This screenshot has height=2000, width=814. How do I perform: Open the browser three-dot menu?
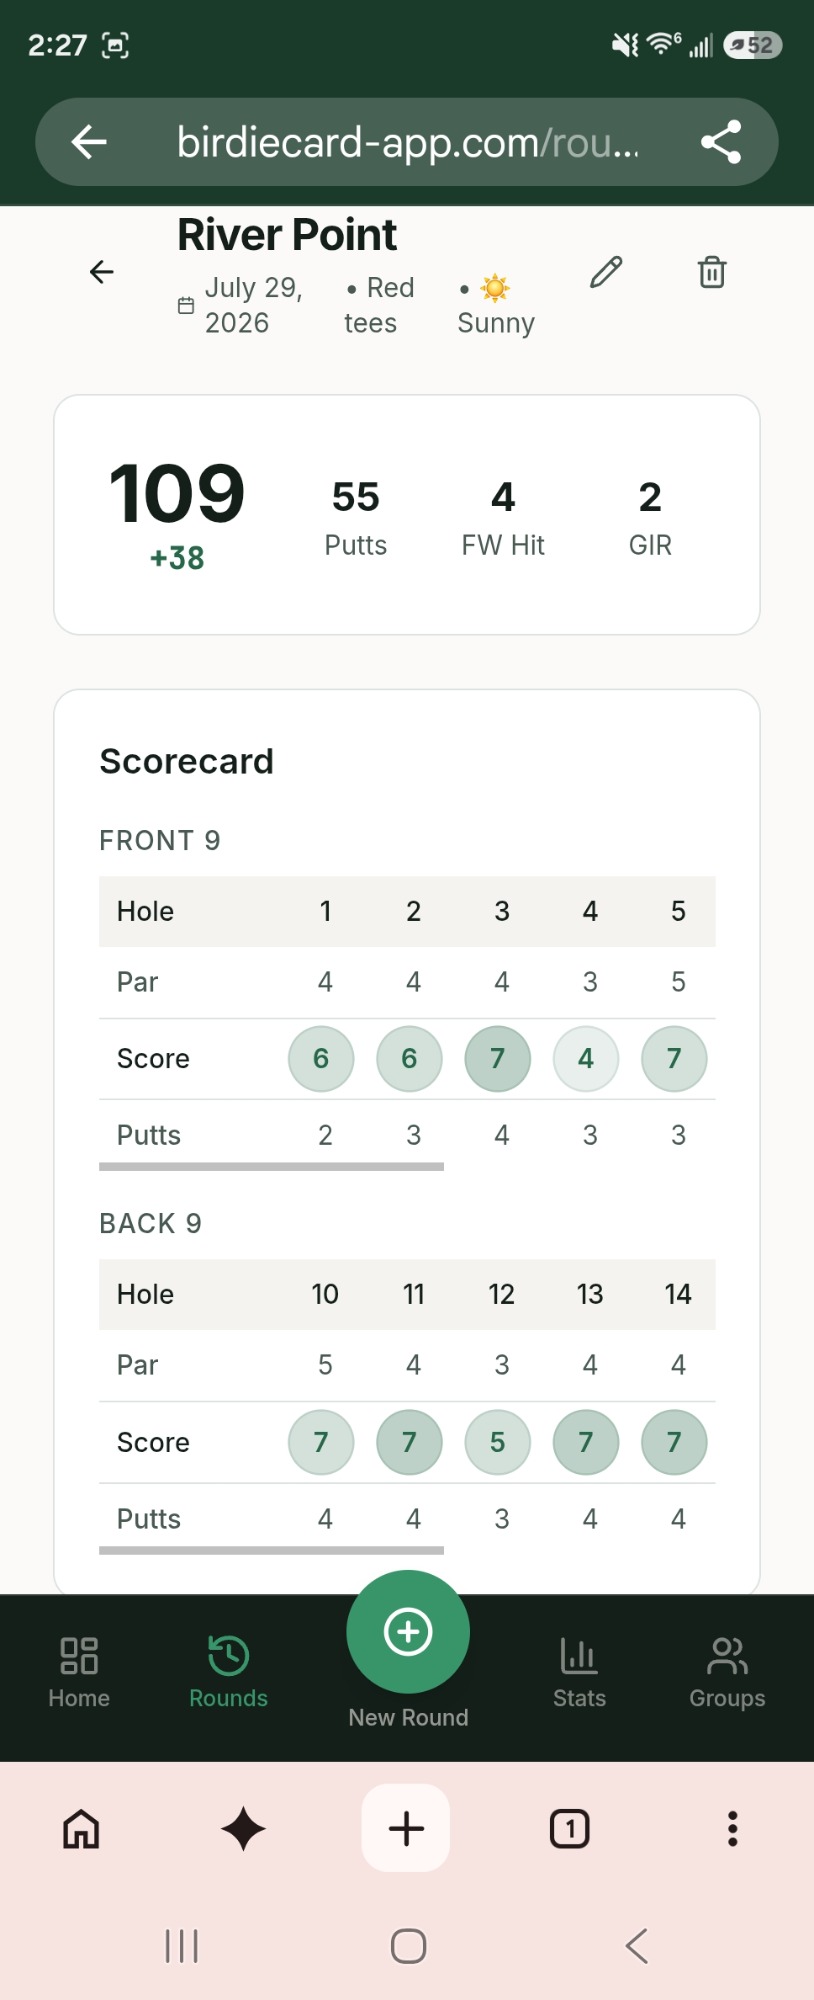[x=733, y=1829]
